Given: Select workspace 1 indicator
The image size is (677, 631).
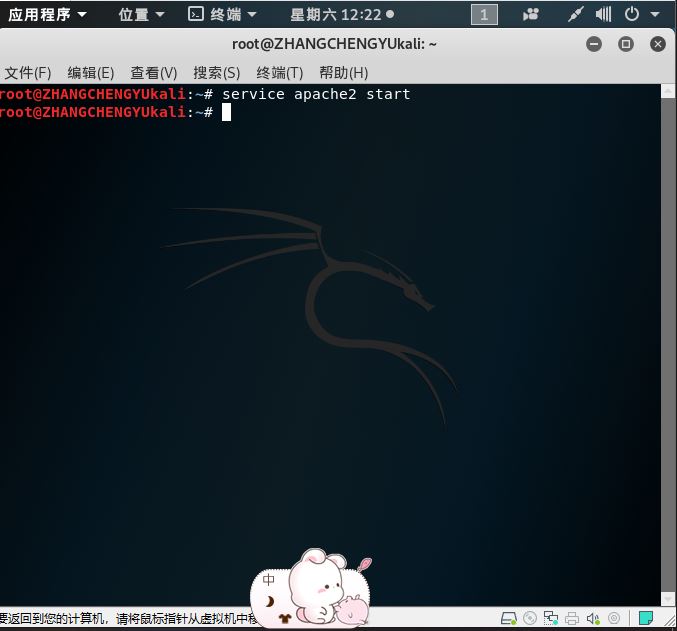Looking at the screenshot, I should click(484, 15).
